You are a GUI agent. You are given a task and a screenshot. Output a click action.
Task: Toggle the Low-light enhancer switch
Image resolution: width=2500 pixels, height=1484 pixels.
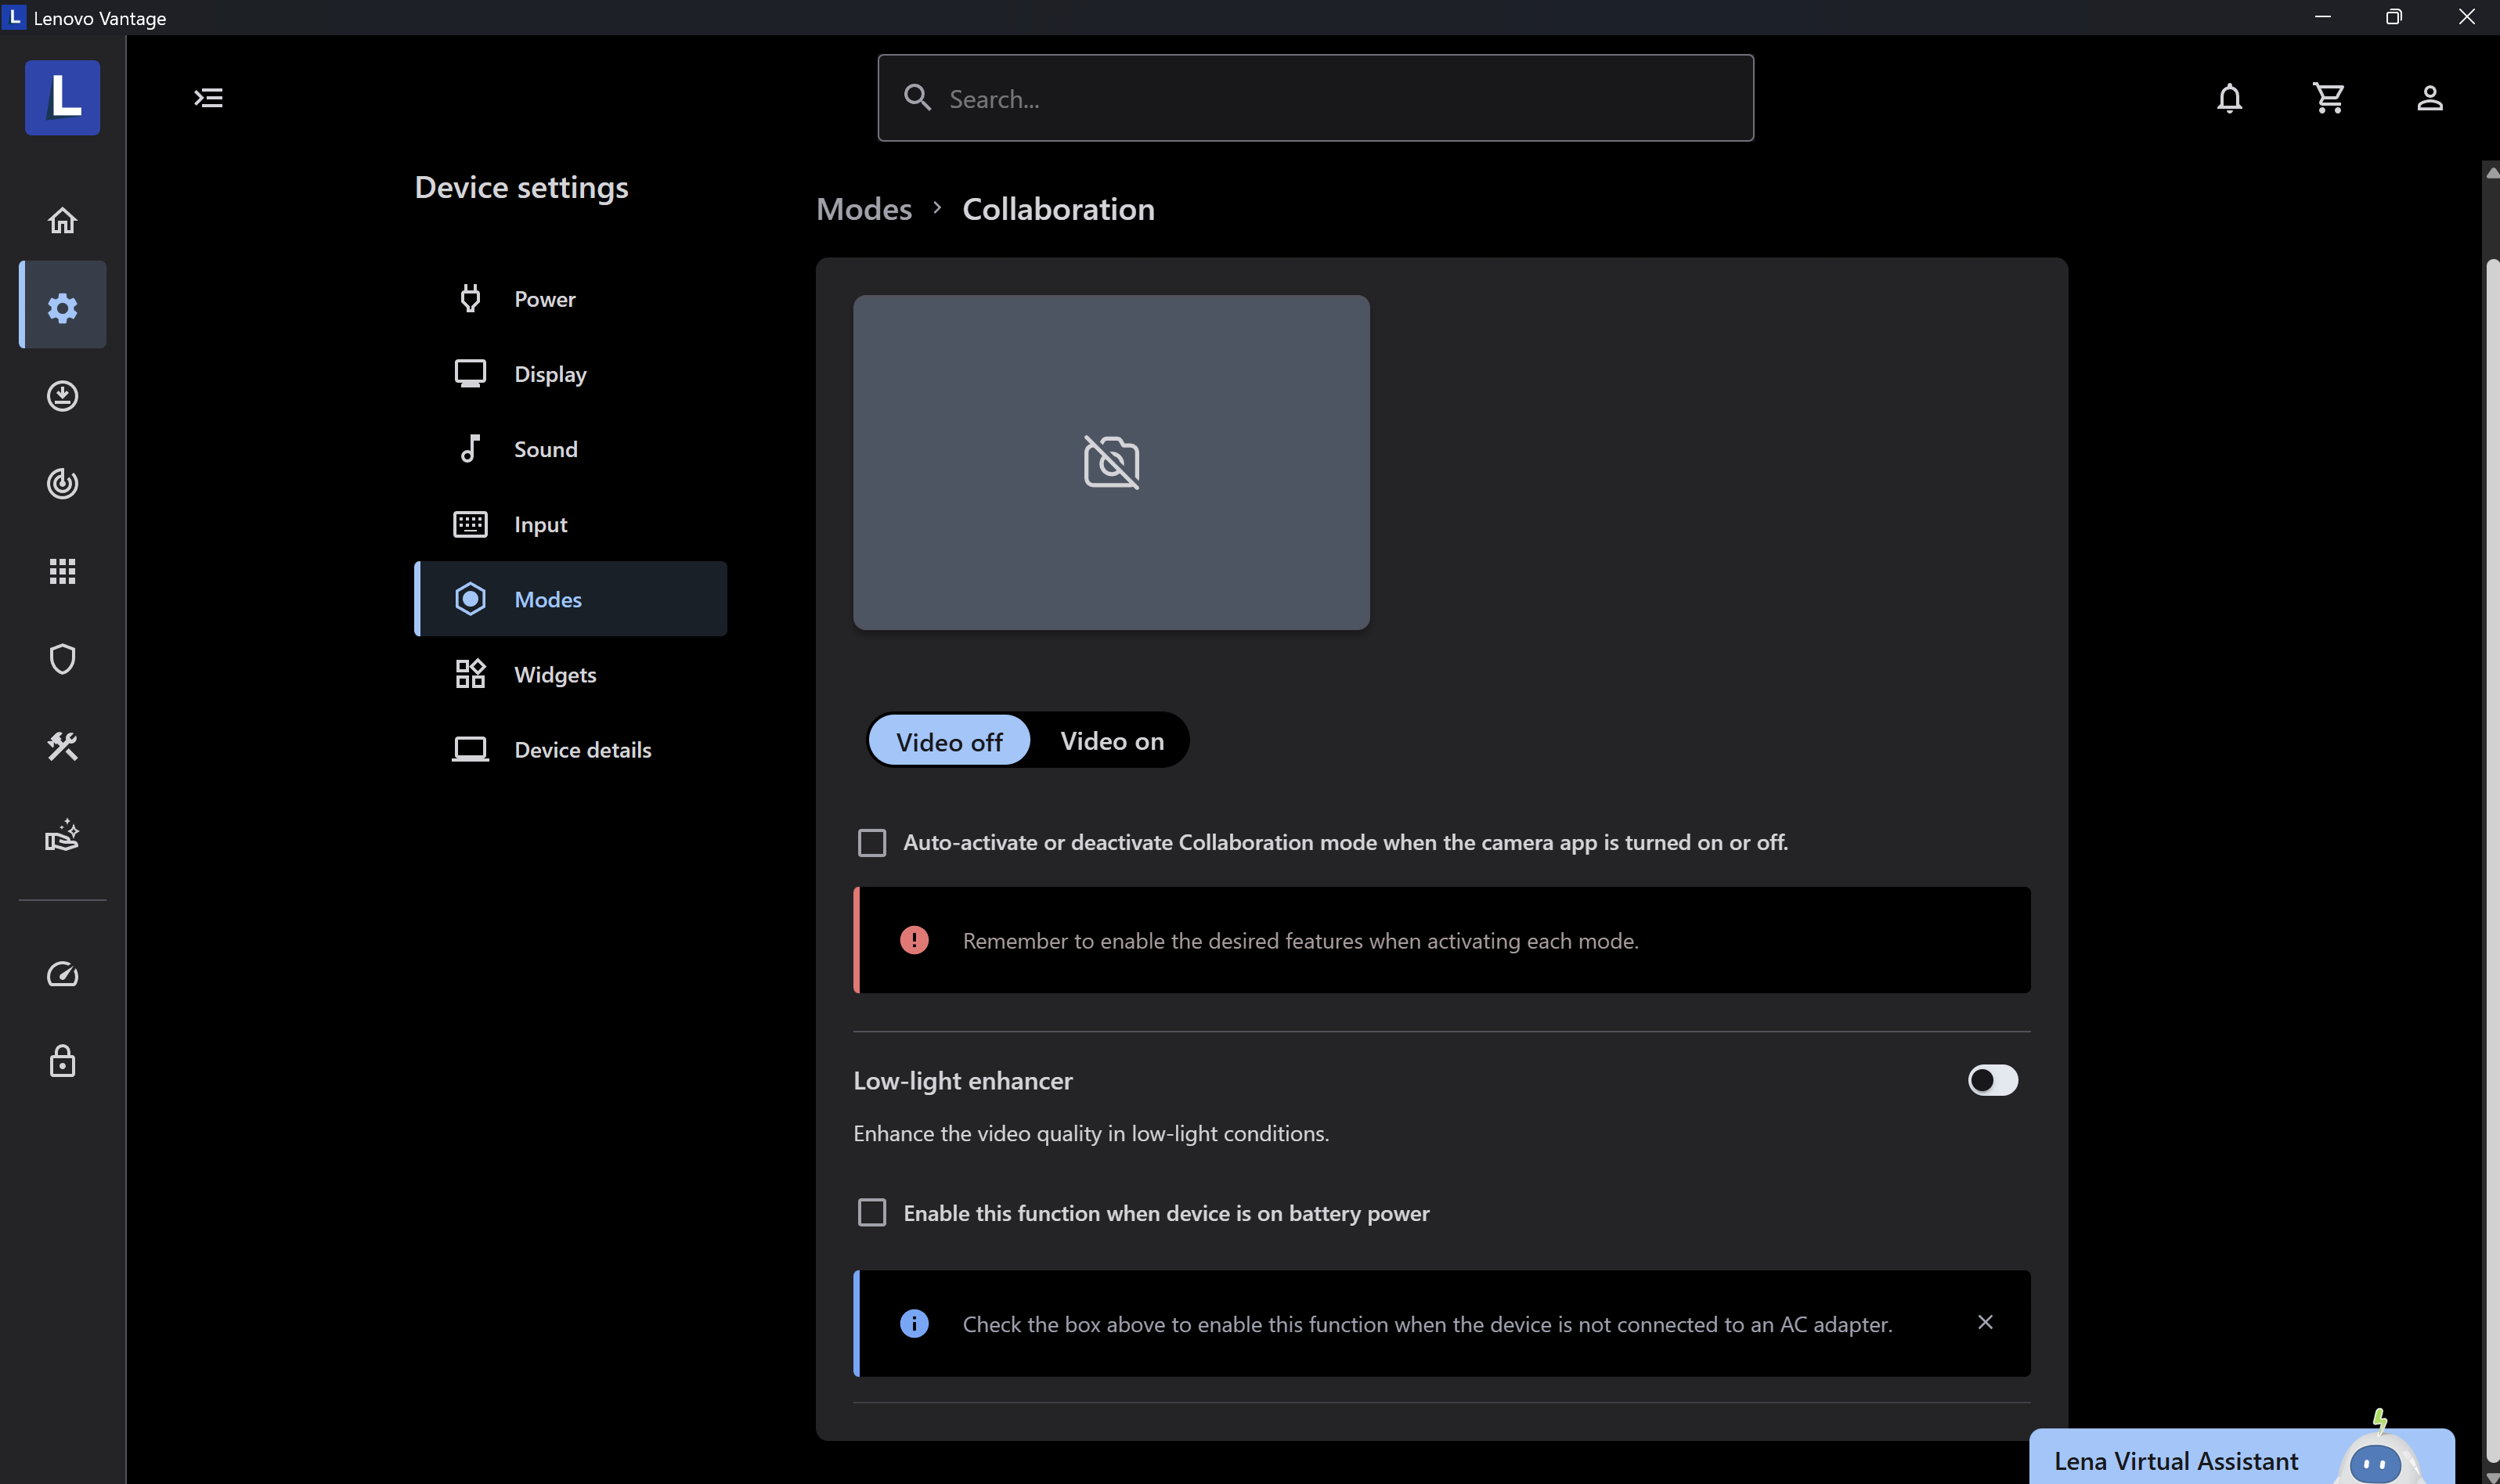coord(1992,1080)
